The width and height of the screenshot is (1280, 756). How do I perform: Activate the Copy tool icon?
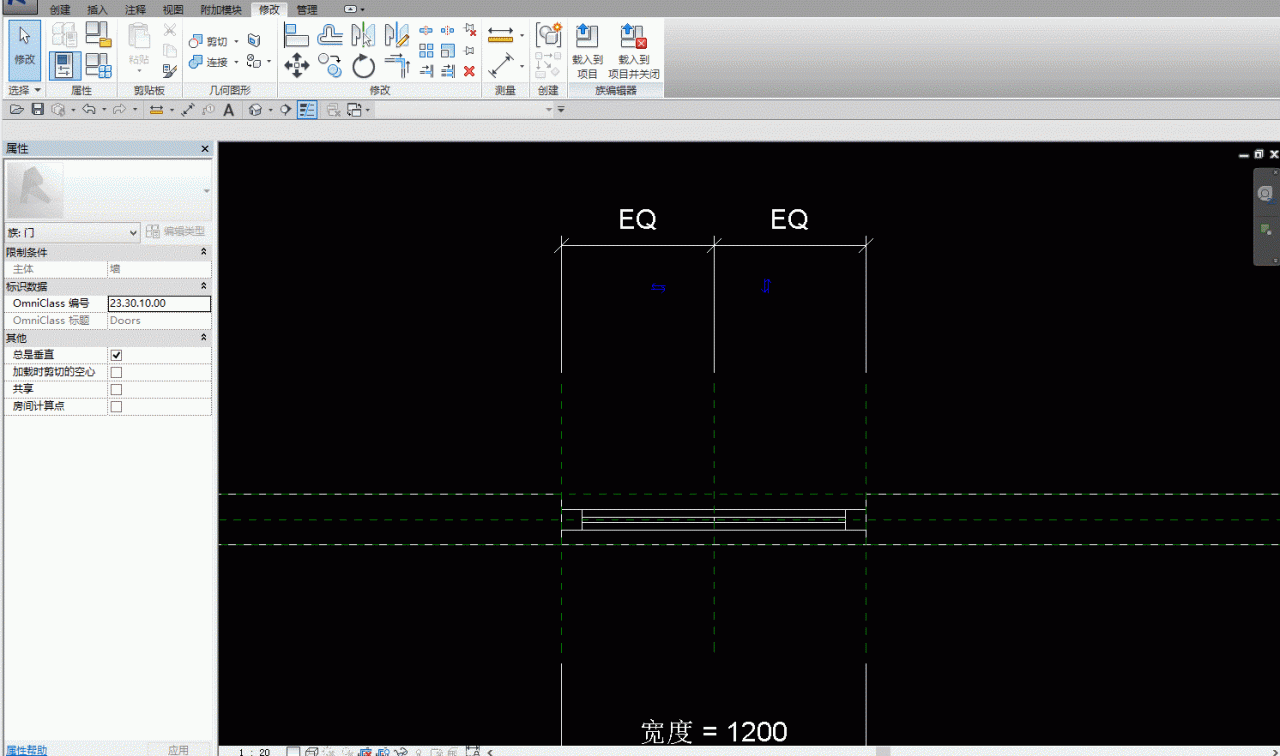coord(330,66)
